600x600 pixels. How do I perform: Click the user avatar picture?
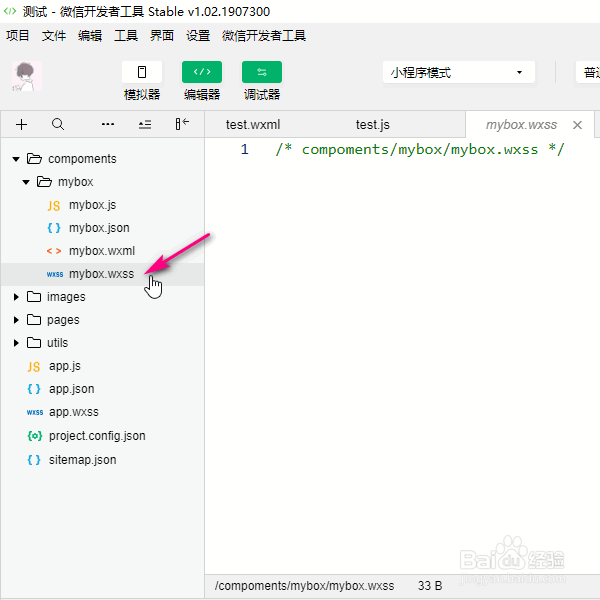click(27, 76)
